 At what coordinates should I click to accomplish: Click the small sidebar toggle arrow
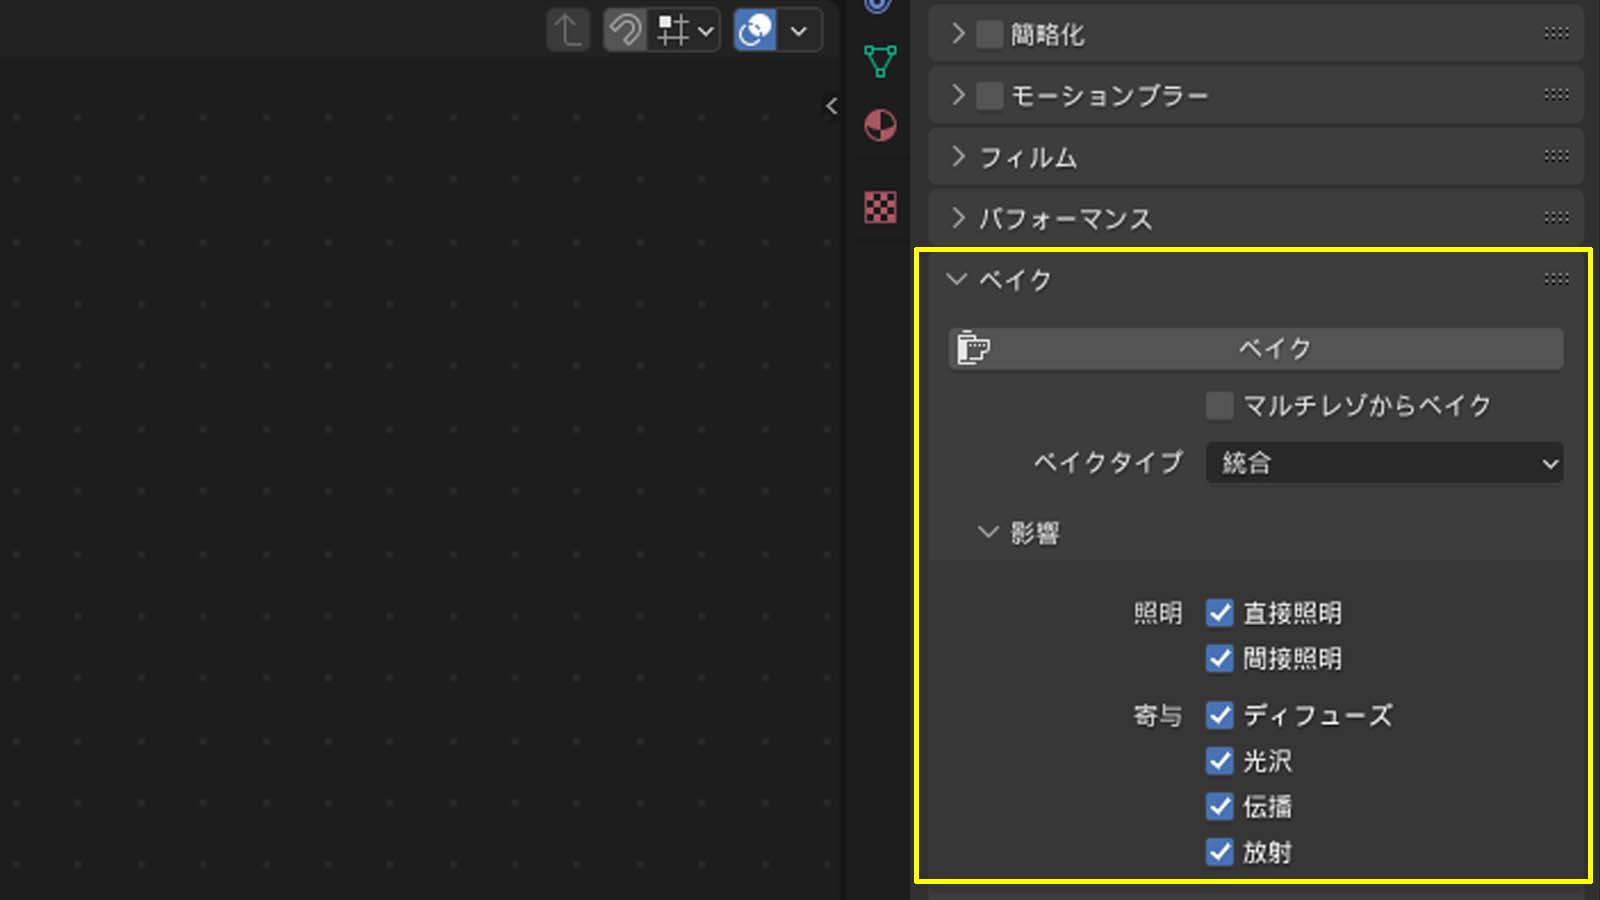click(831, 106)
